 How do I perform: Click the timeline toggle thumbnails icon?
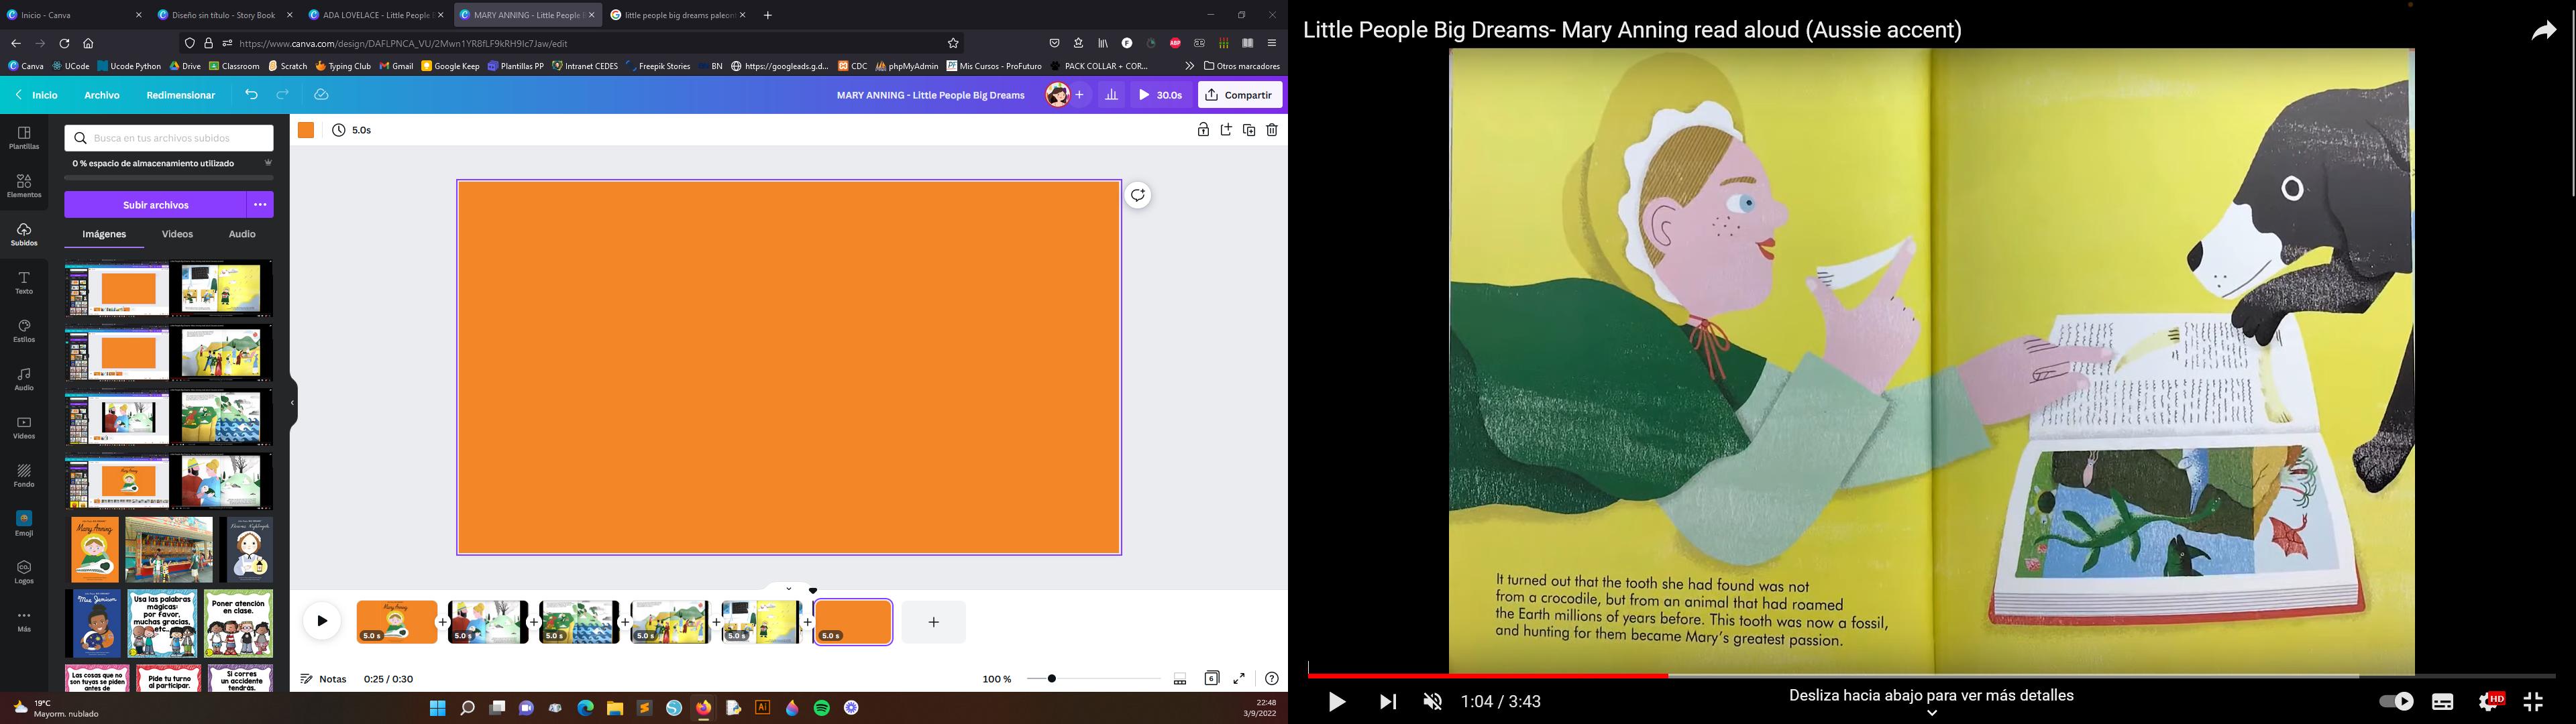[1180, 679]
